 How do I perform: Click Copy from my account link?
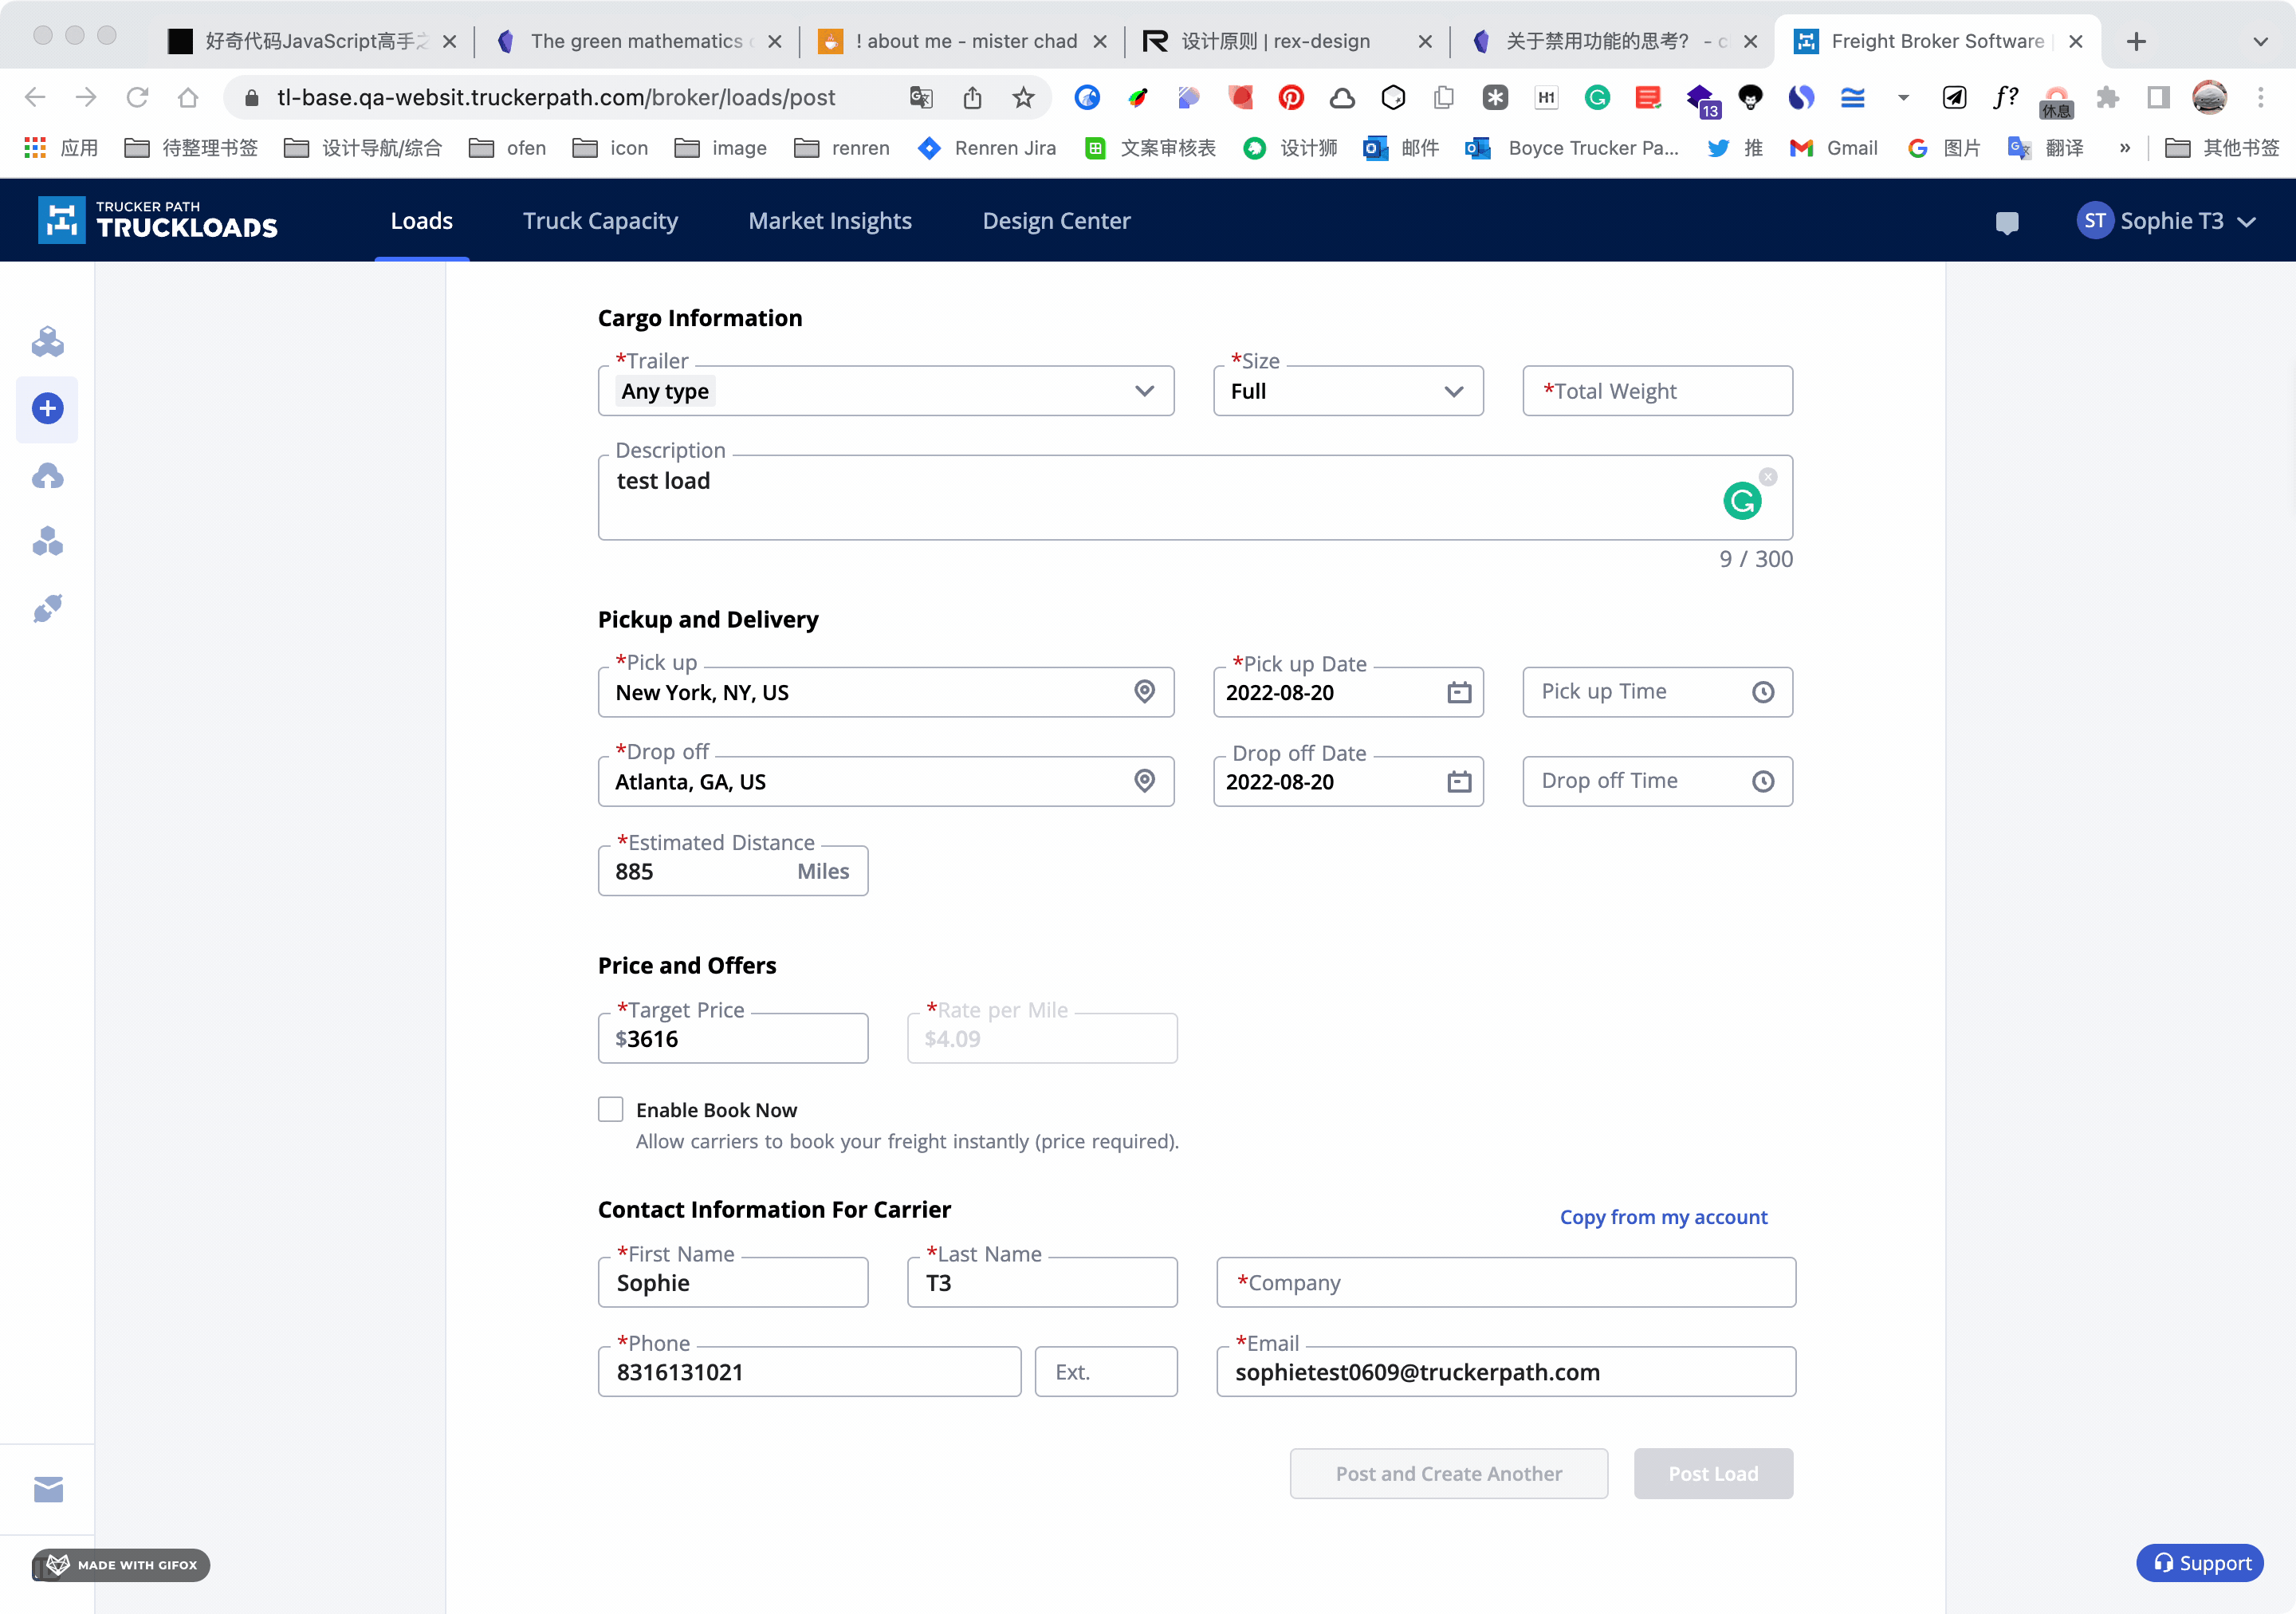click(x=1662, y=1216)
